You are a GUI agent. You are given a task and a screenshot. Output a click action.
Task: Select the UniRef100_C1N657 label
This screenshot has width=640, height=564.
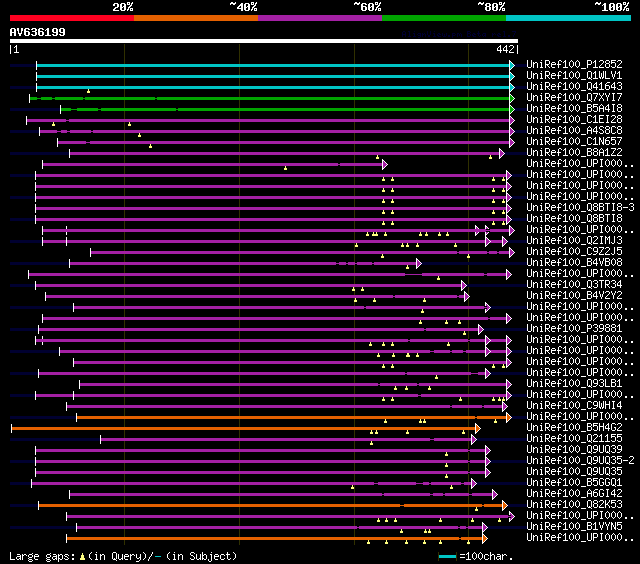[x=574, y=142]
